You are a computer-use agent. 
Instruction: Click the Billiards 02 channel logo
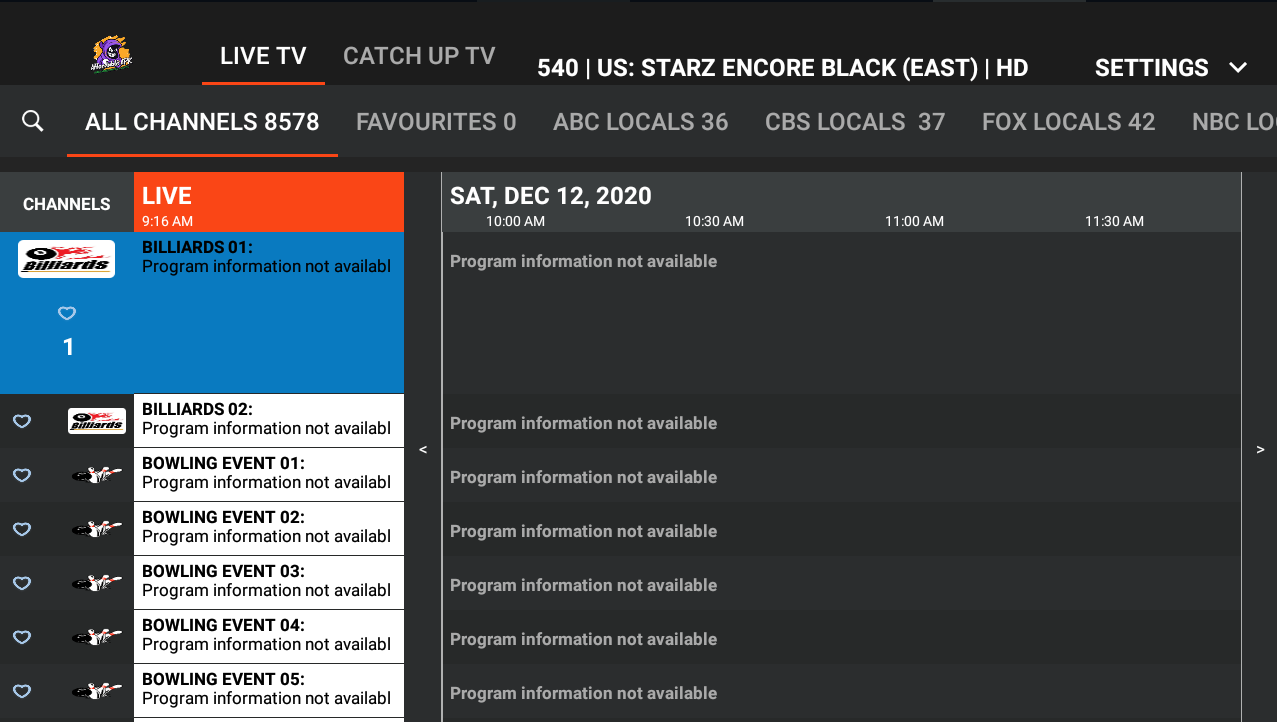click(x=97, y=421)
